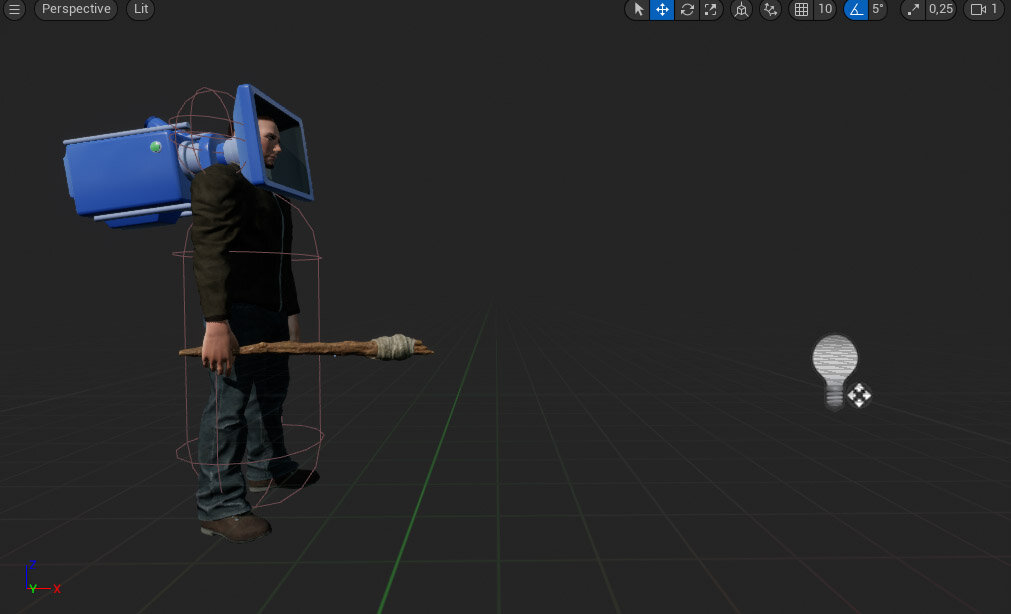Toggle scale snapping icon
1011x614 pixels.
[x=913, y=9]
